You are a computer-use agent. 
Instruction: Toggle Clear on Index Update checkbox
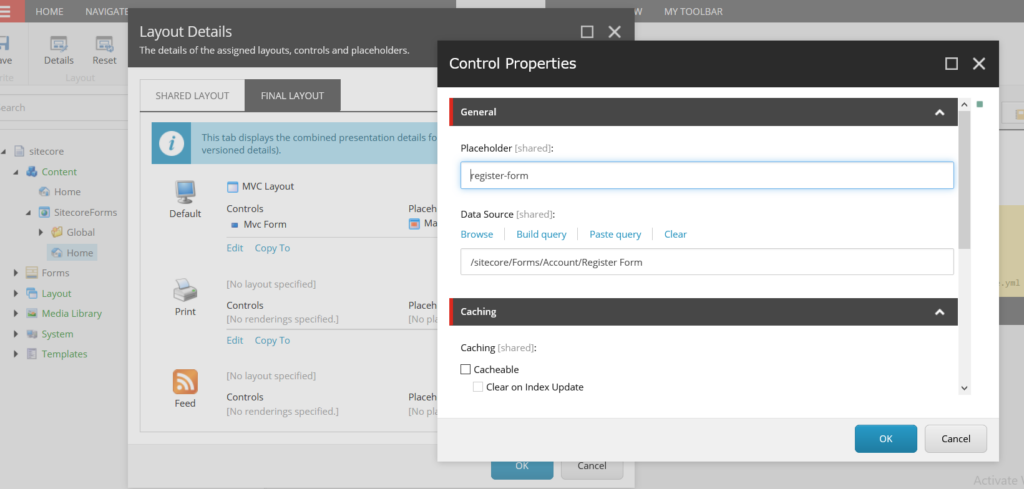[x=478, y=387]
